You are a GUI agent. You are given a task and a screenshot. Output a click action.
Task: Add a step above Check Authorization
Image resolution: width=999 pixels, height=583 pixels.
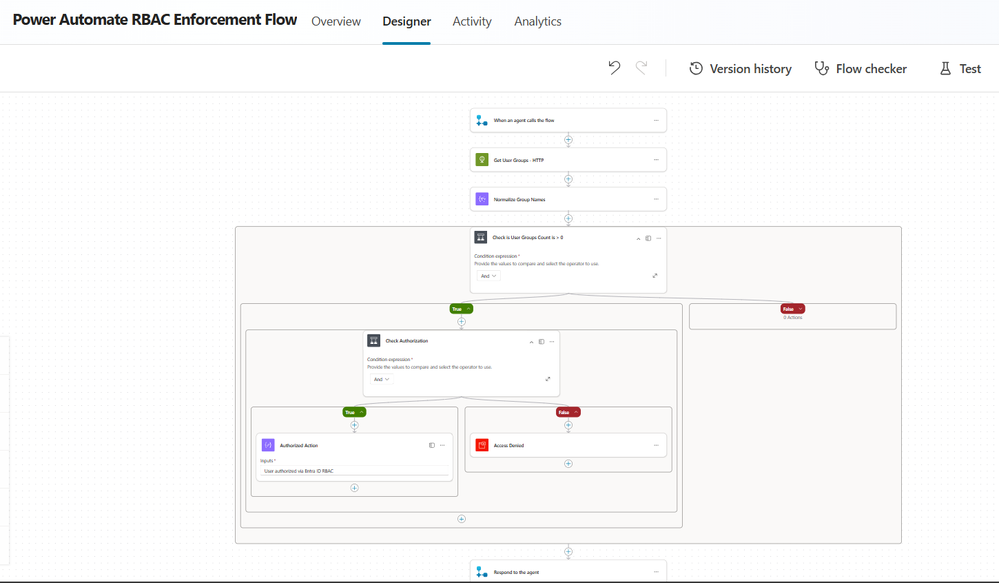tap(461, 322)
